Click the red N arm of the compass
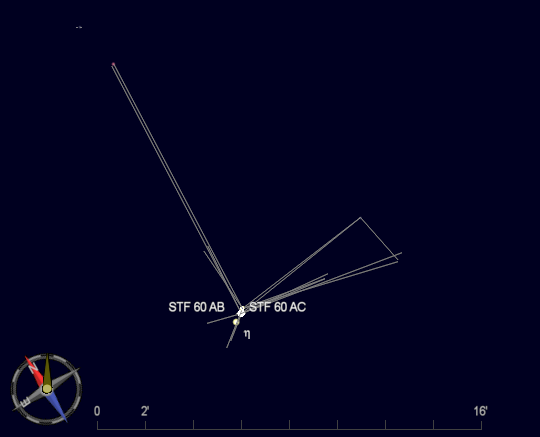This screenshot has height=437, width=540. [35, 371]
